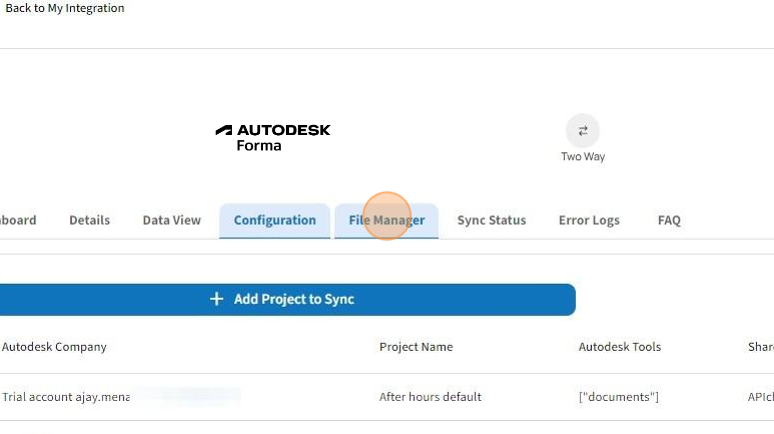Open the Details tab
The height and width of the screenshot is (434, 774).
click(89, 220)
